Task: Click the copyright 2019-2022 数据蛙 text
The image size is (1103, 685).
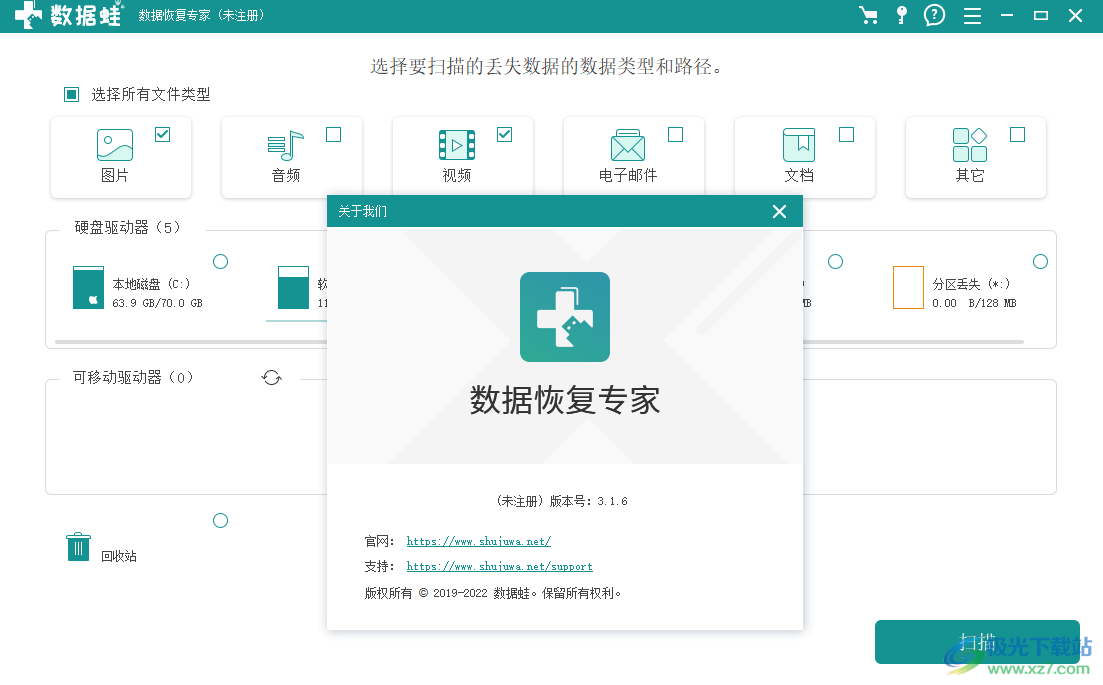Action: 492,594
